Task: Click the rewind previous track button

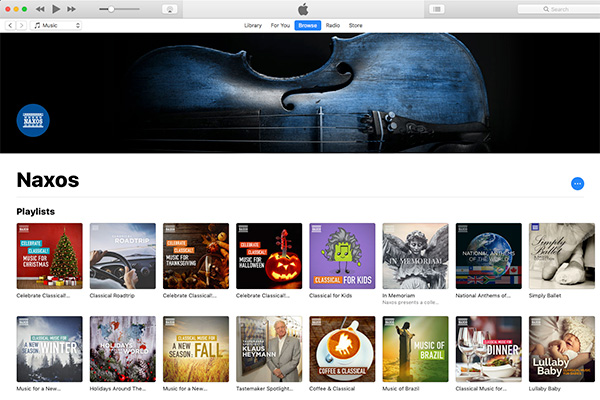Action: click(x=39, y=9)
